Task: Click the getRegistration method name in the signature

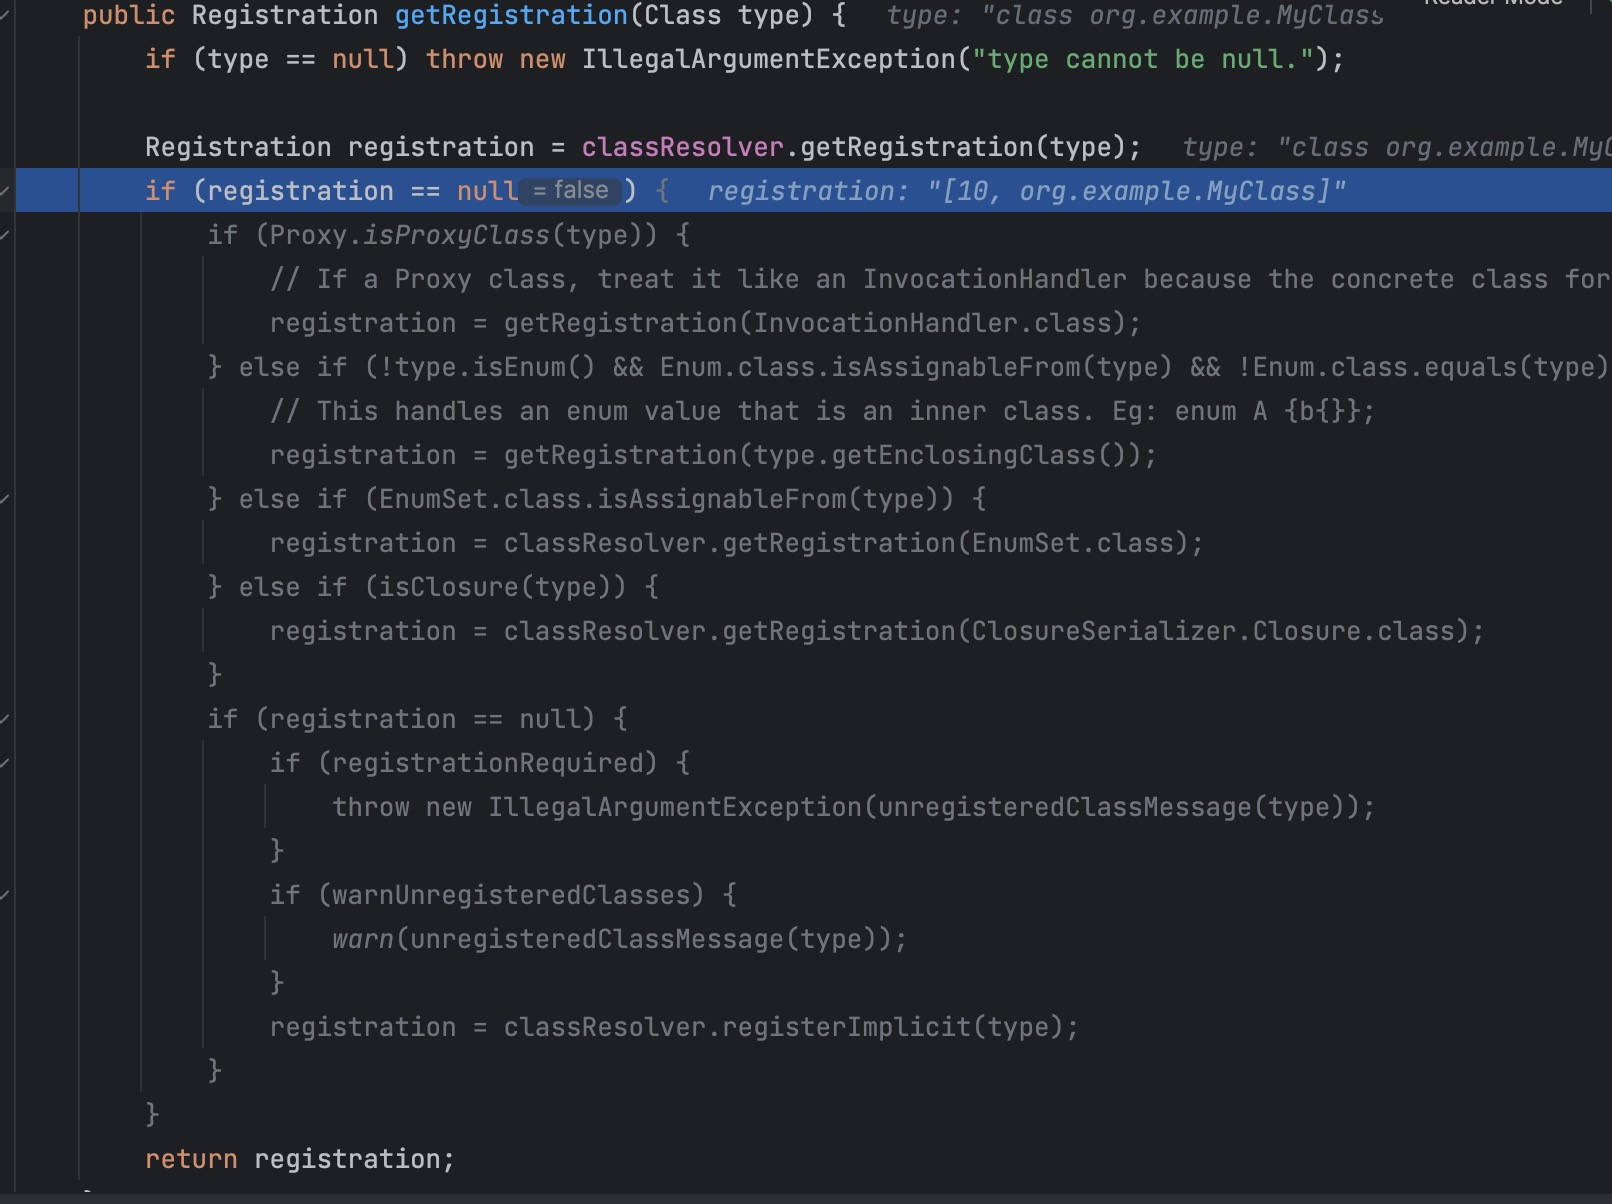Action: [511, 16]
